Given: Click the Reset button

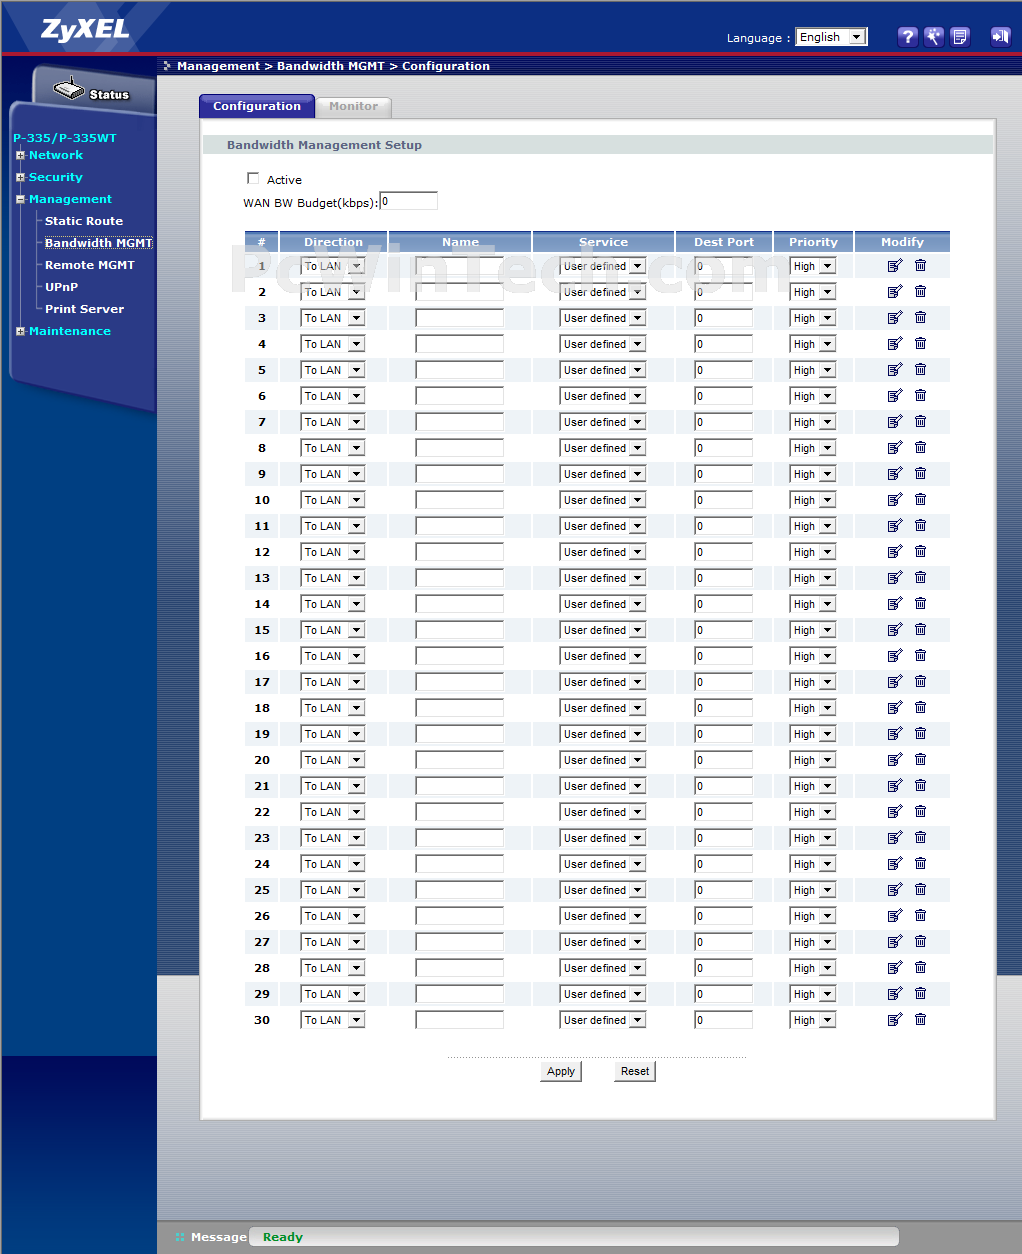Looking at the screenshot, I should pyautogui.click(x=635, y=1071).
